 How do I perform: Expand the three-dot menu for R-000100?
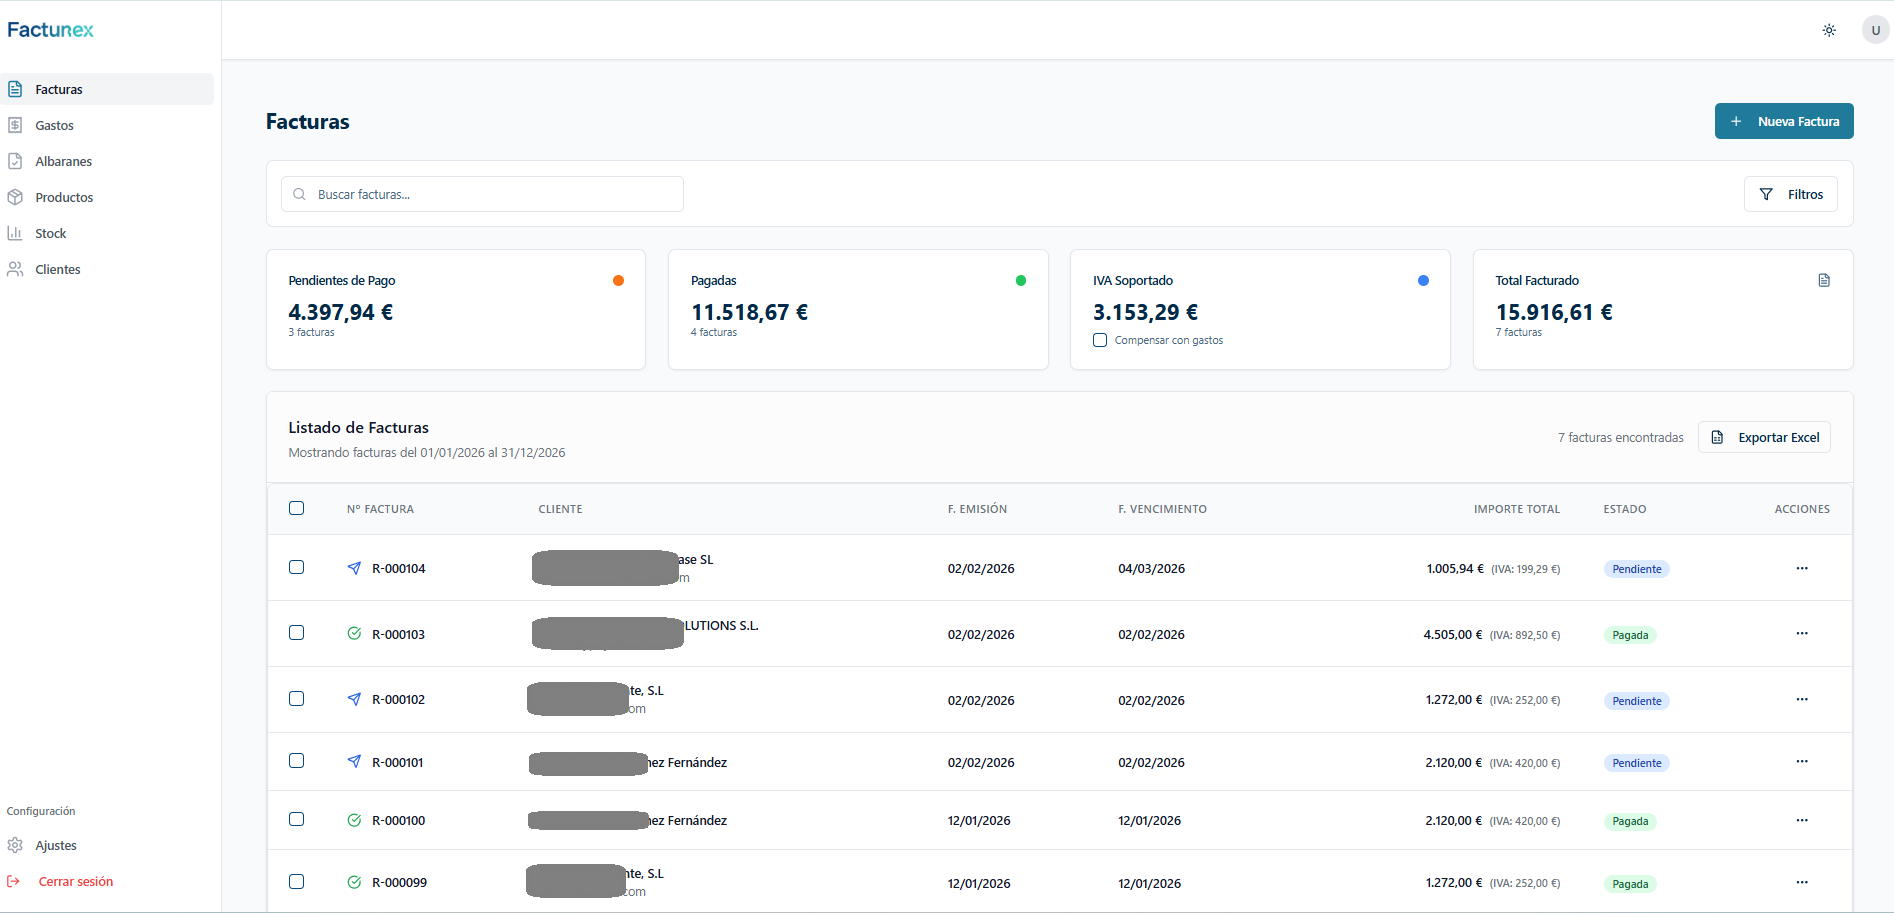(x=1801, y=820)
